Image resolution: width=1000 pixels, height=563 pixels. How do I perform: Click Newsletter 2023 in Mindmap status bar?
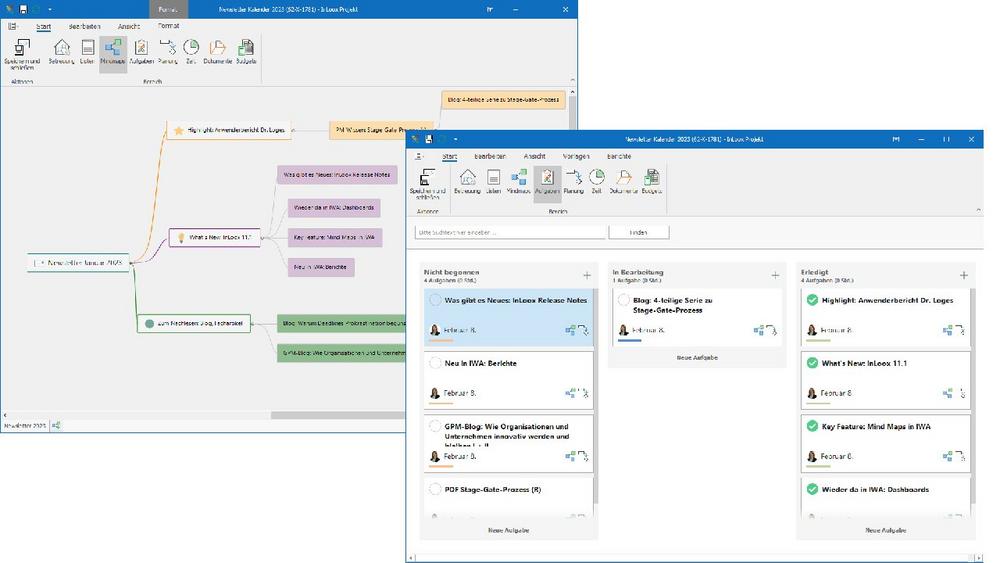(x=25, y=425)
